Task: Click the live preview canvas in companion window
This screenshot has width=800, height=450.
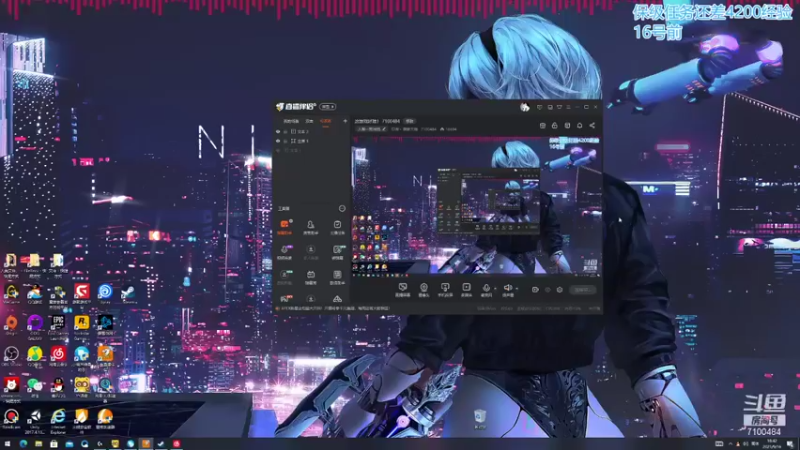Action: click(x=477, y=207)
